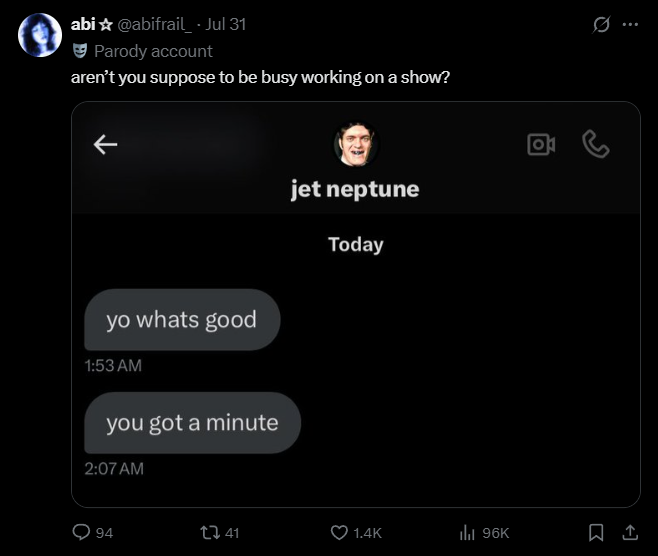This screenshot has width=658, height=556.
Task: Click jet neptune's profile picture
Action: [355, 146]
